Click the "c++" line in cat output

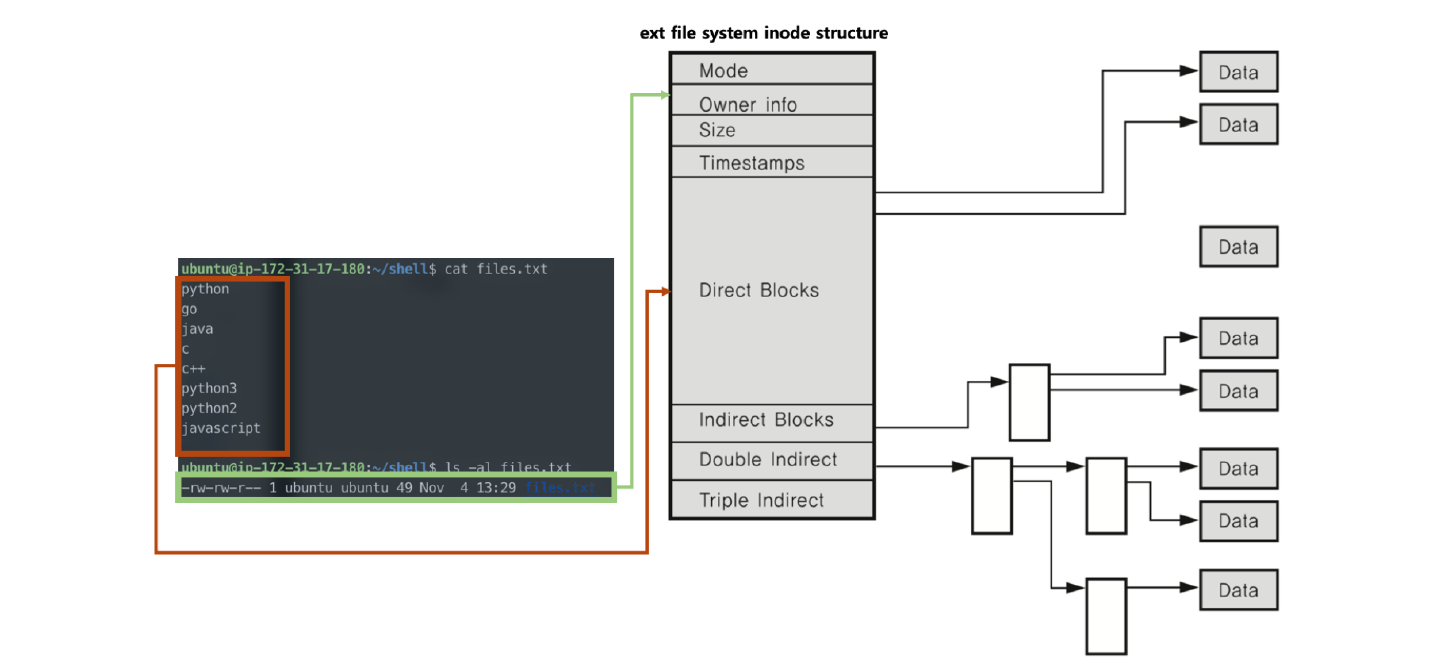[193, 368]
